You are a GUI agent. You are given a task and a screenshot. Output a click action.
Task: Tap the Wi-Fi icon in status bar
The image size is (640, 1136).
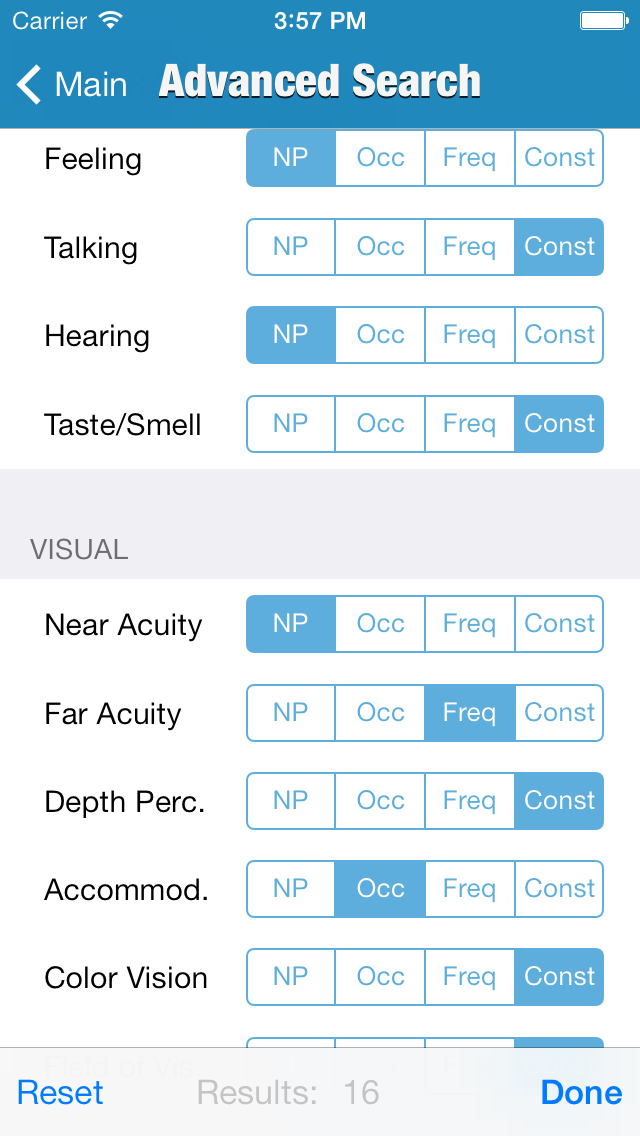pos(111,20)
